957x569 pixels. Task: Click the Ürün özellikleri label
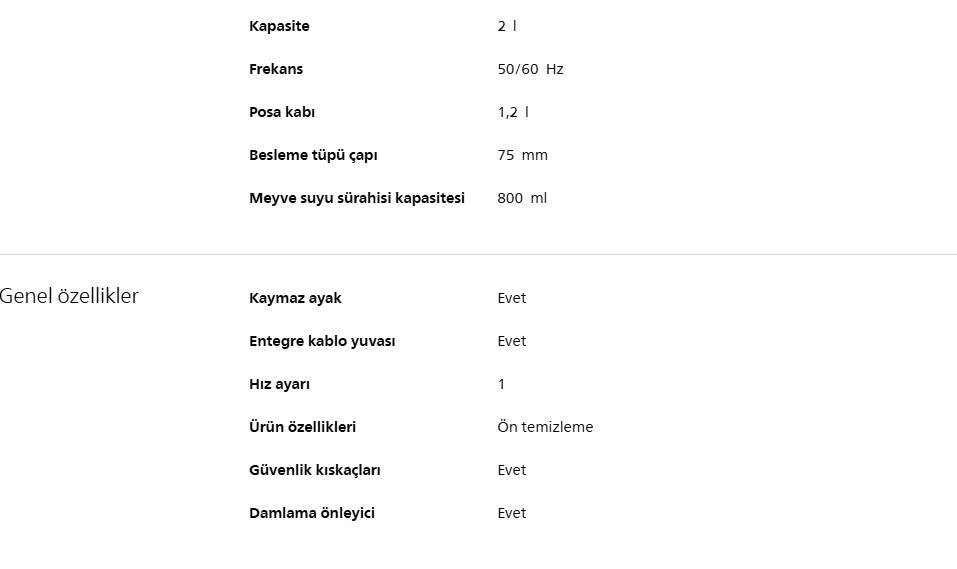tap(302, 427)
